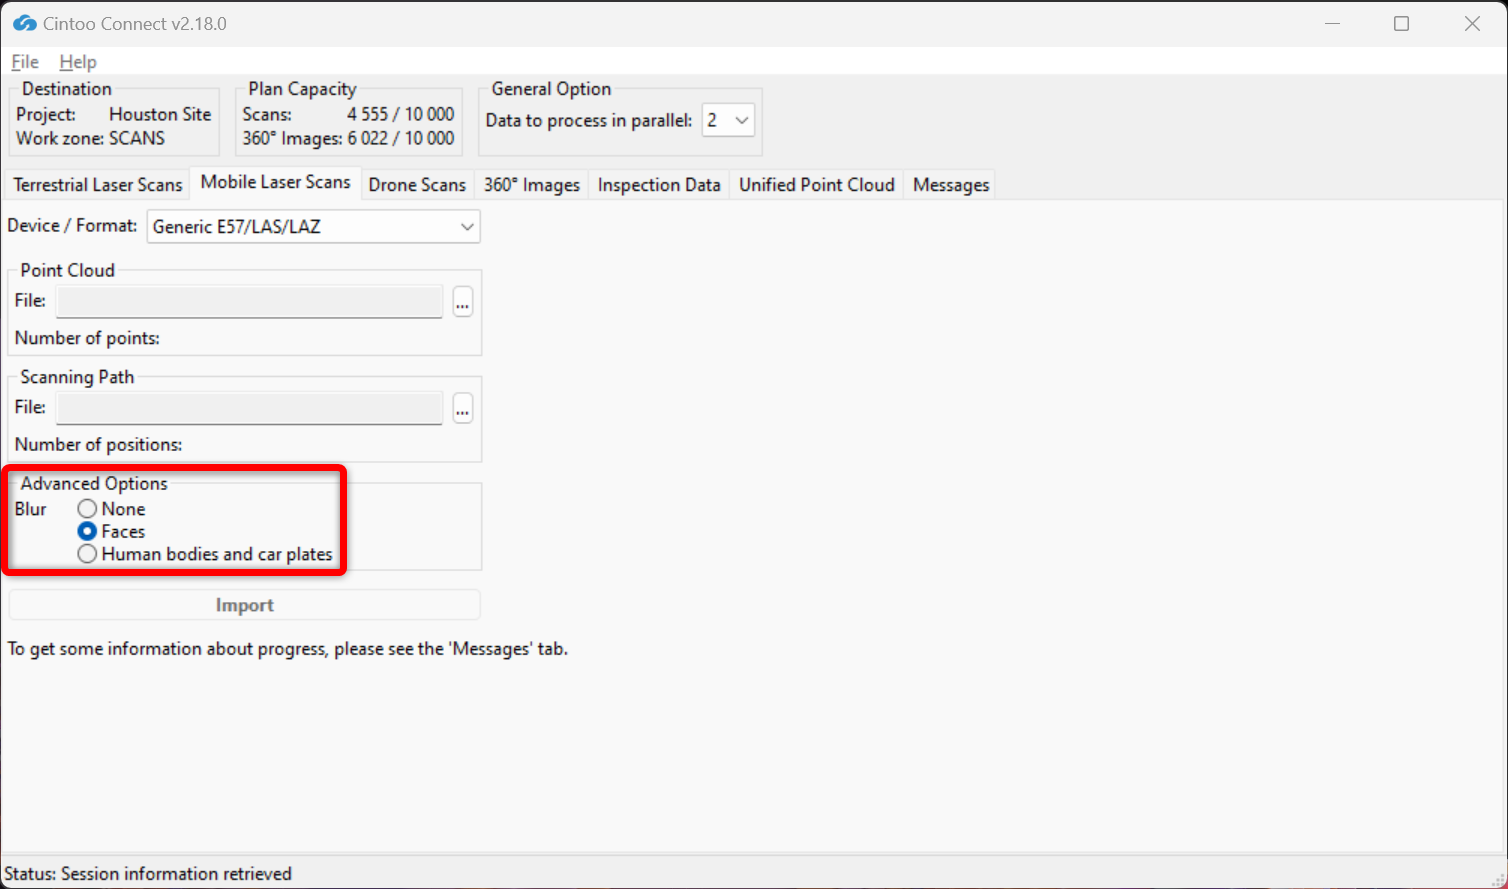This screenshot has height=889, width=1508.
Task: Open the 360° Images tab
Action: tap(532, 185)
